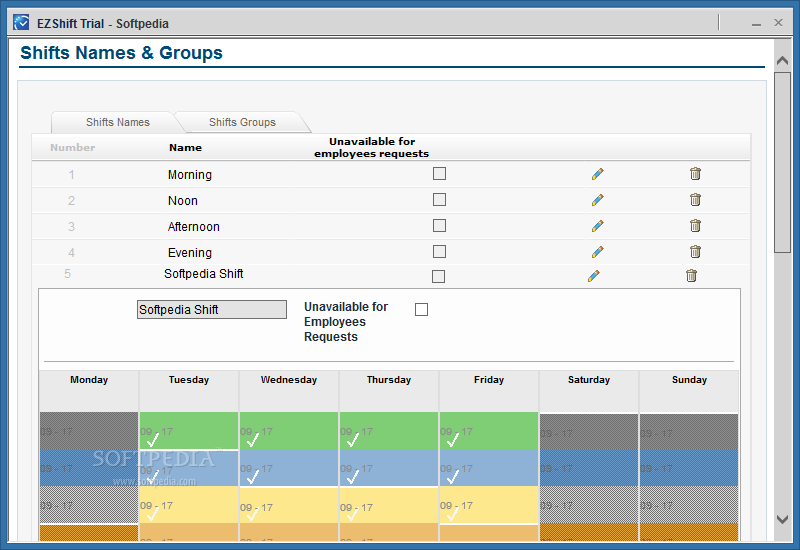800x550 pixels.
Task: Edit the Noon shift with pencil icon
Action: 597,199
